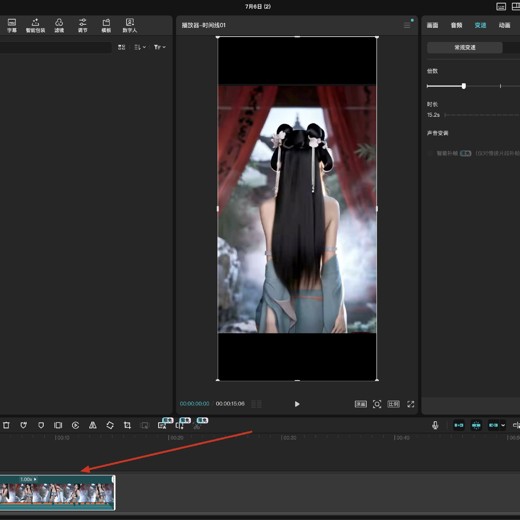The height and width of the screenshot is (520, 520).
Task: Enable the 智能补帧 smart frame checkbox
Action: pos(430,153)
